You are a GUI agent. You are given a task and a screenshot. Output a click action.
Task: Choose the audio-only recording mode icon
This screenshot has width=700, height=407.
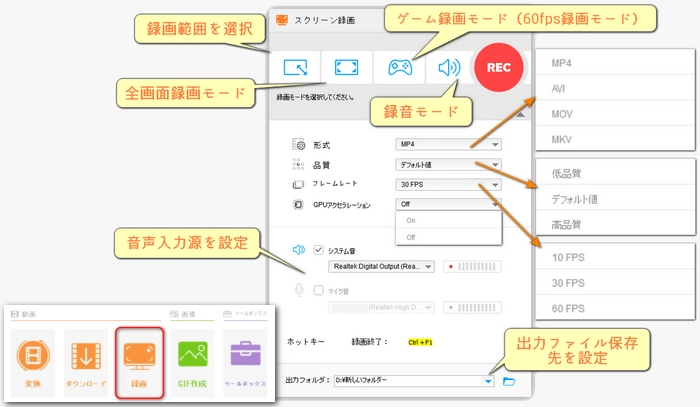coord(448,67)
